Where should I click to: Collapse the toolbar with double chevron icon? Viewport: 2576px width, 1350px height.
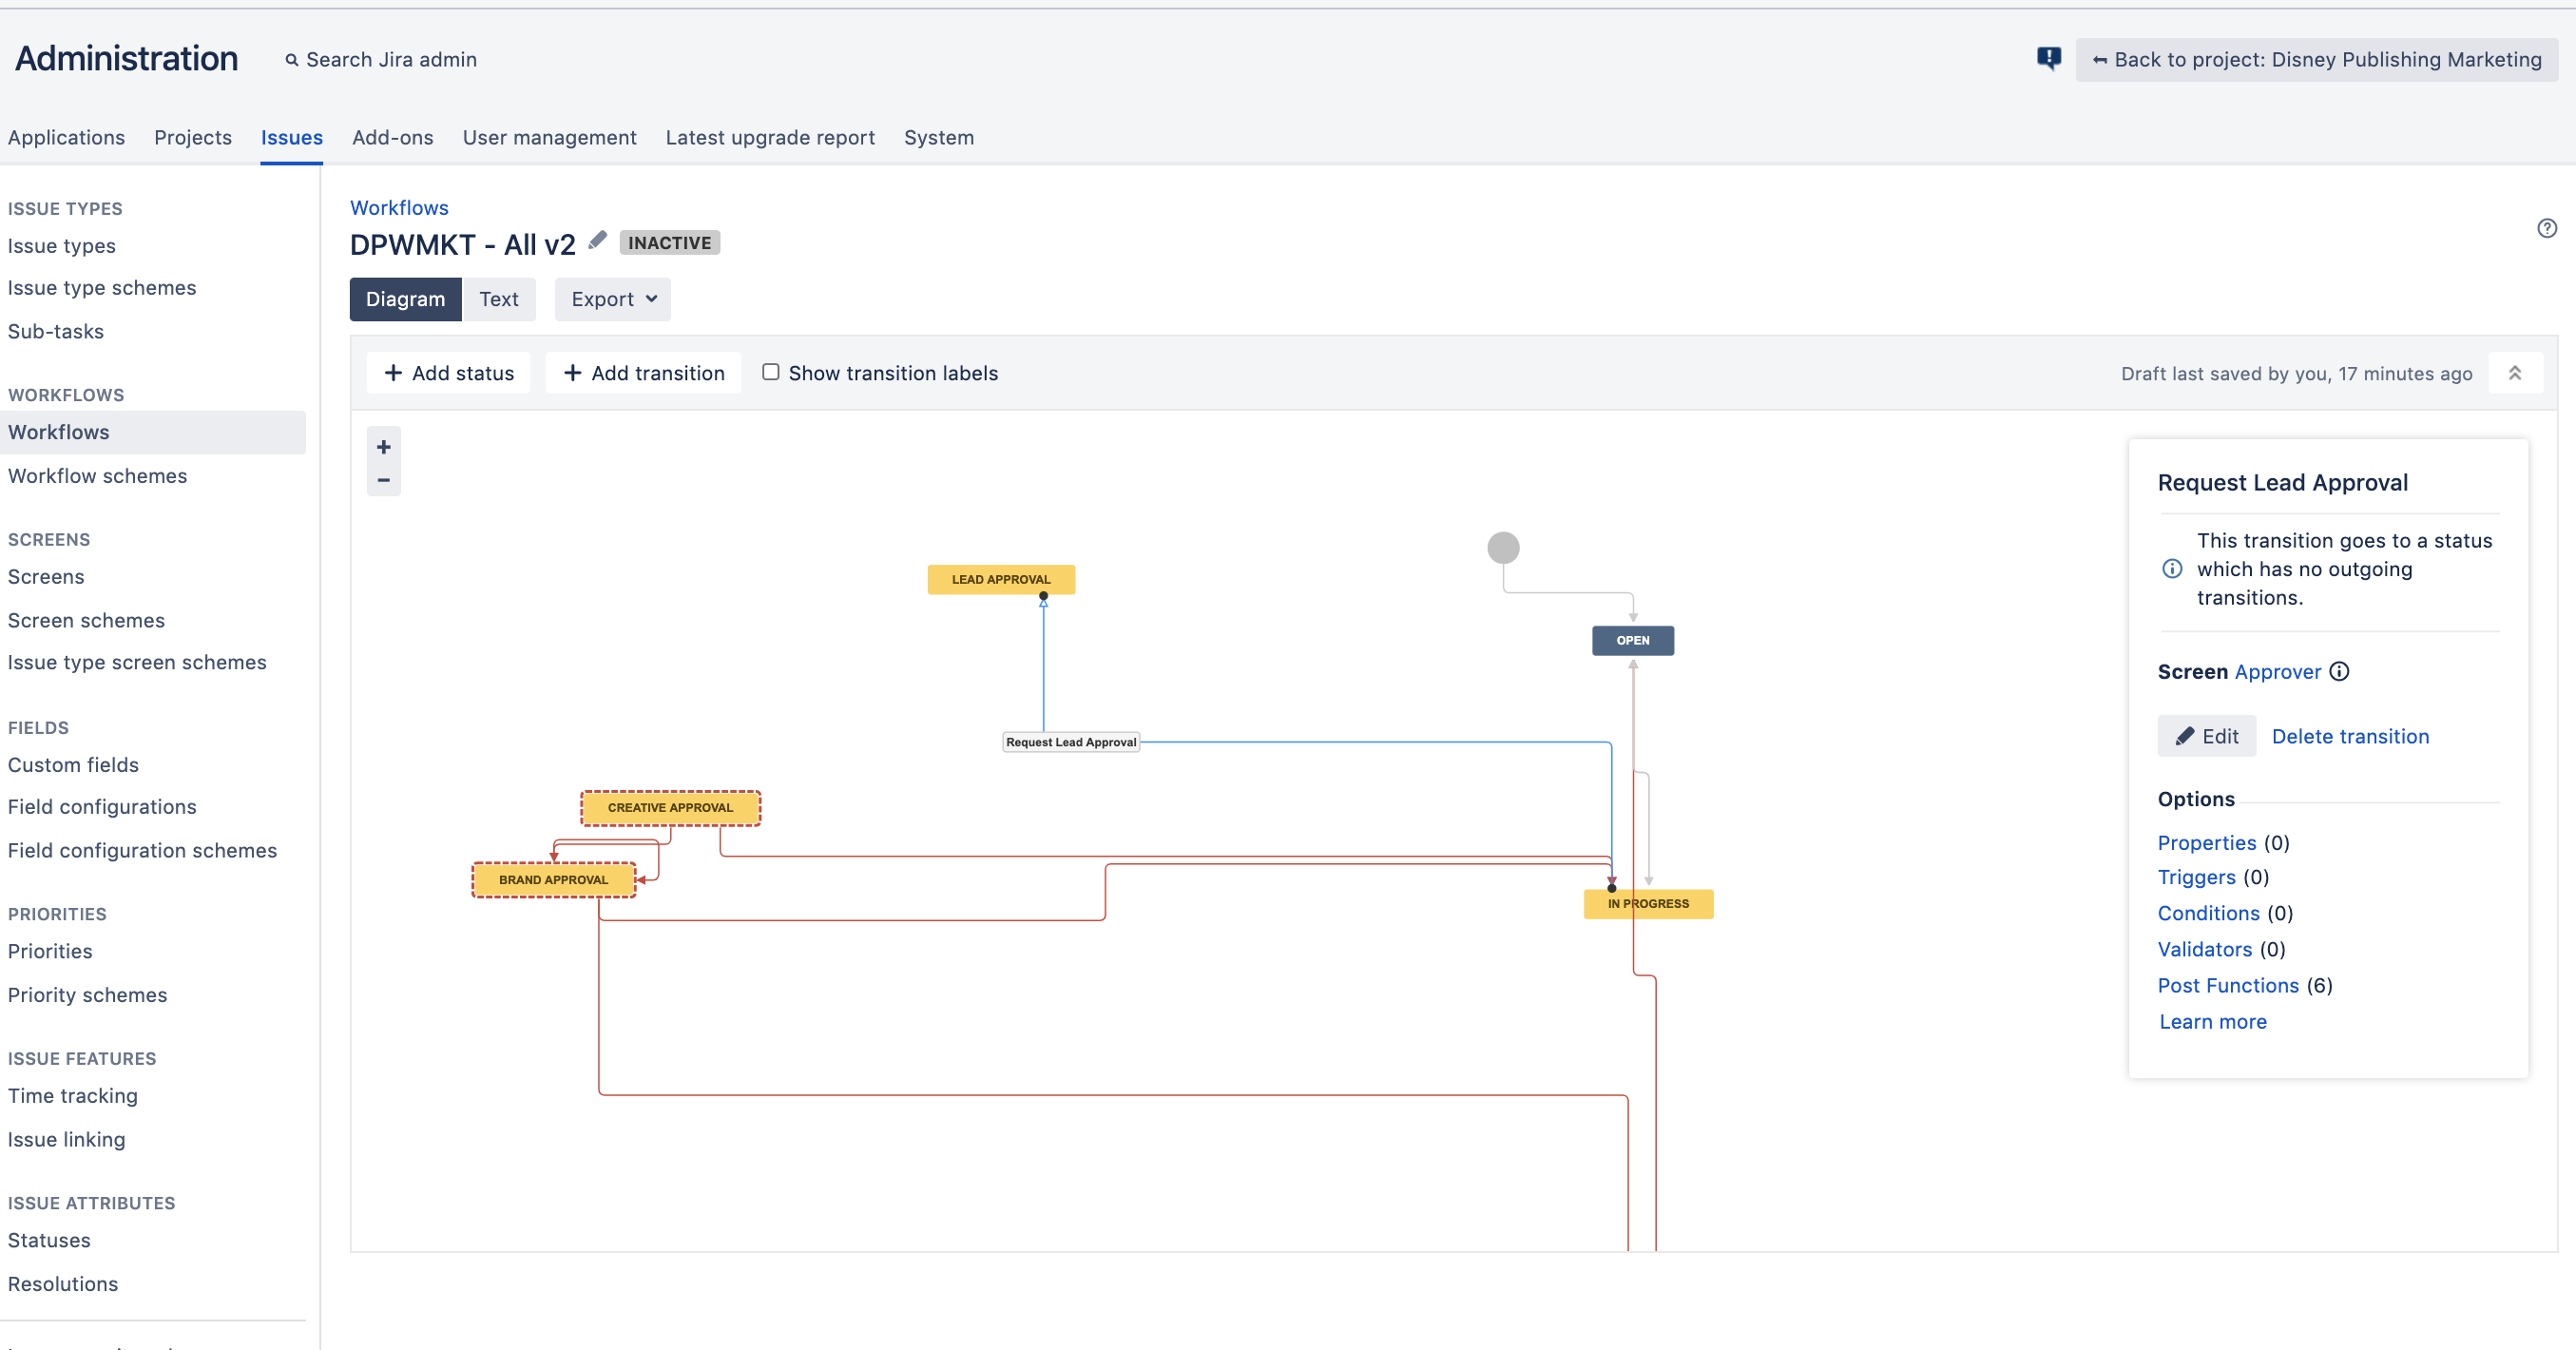click(2515, 373)
